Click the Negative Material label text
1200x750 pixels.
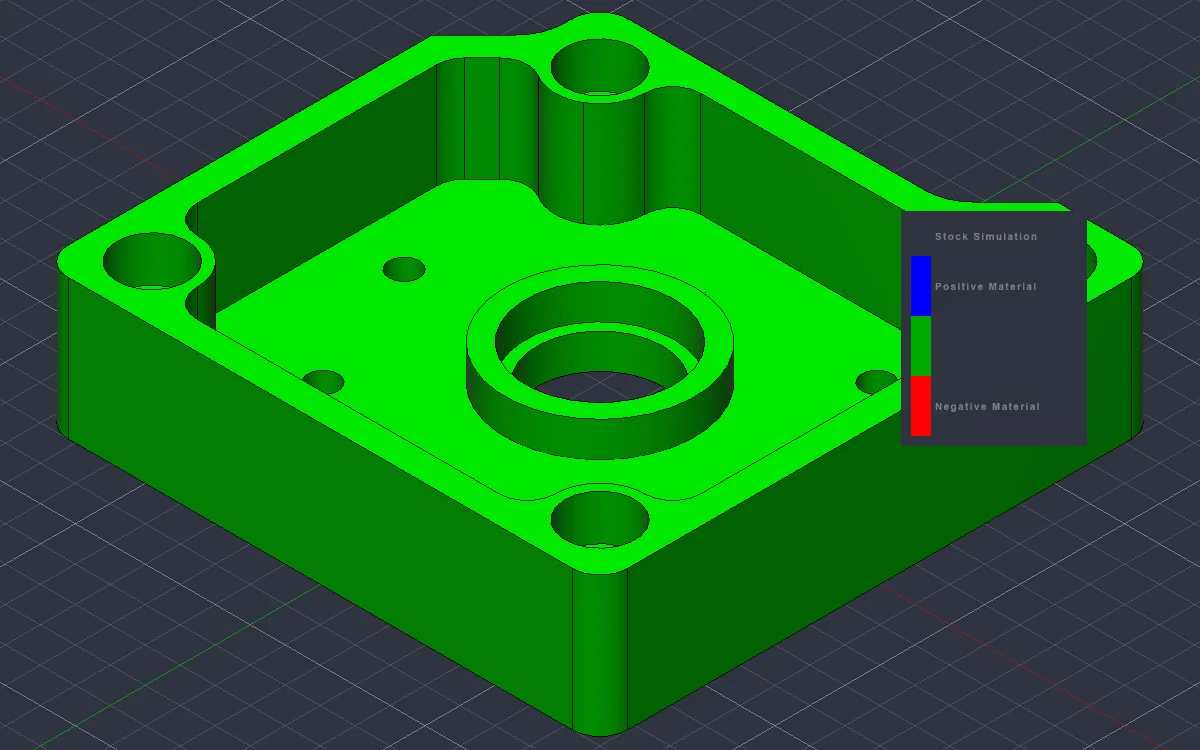coord(987,407)
